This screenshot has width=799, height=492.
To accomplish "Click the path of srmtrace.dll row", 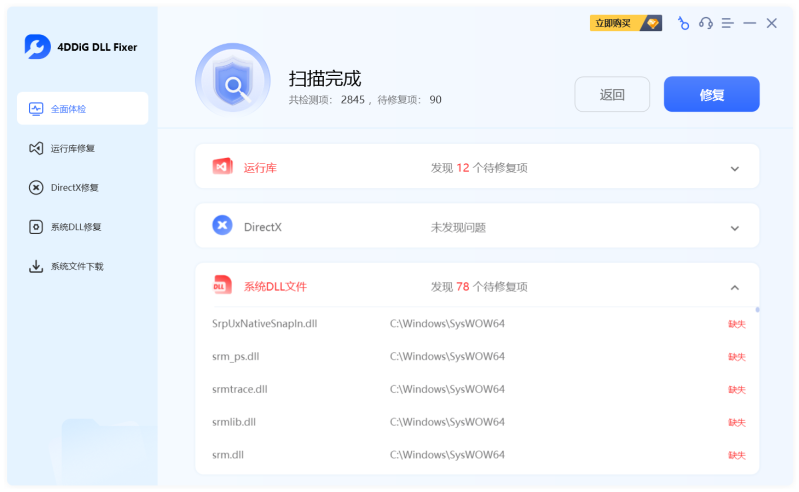I will point(447,389).
